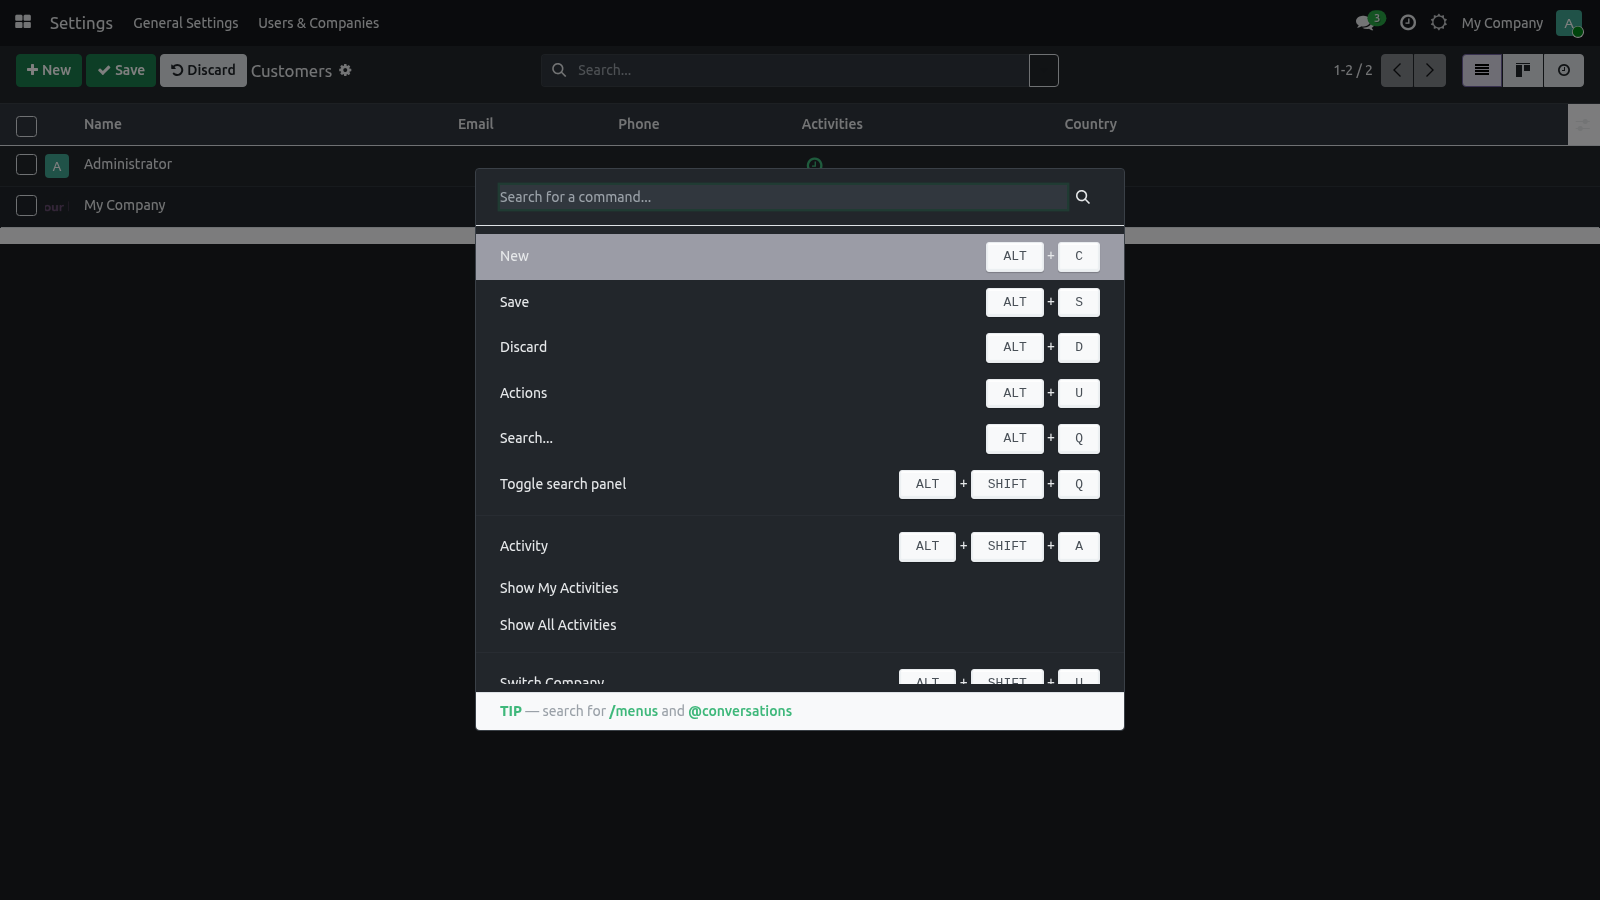The height and width of the screenshot is (900, 1600).
Task: Open the Users & Companies menu
Action: pos(318,23)
